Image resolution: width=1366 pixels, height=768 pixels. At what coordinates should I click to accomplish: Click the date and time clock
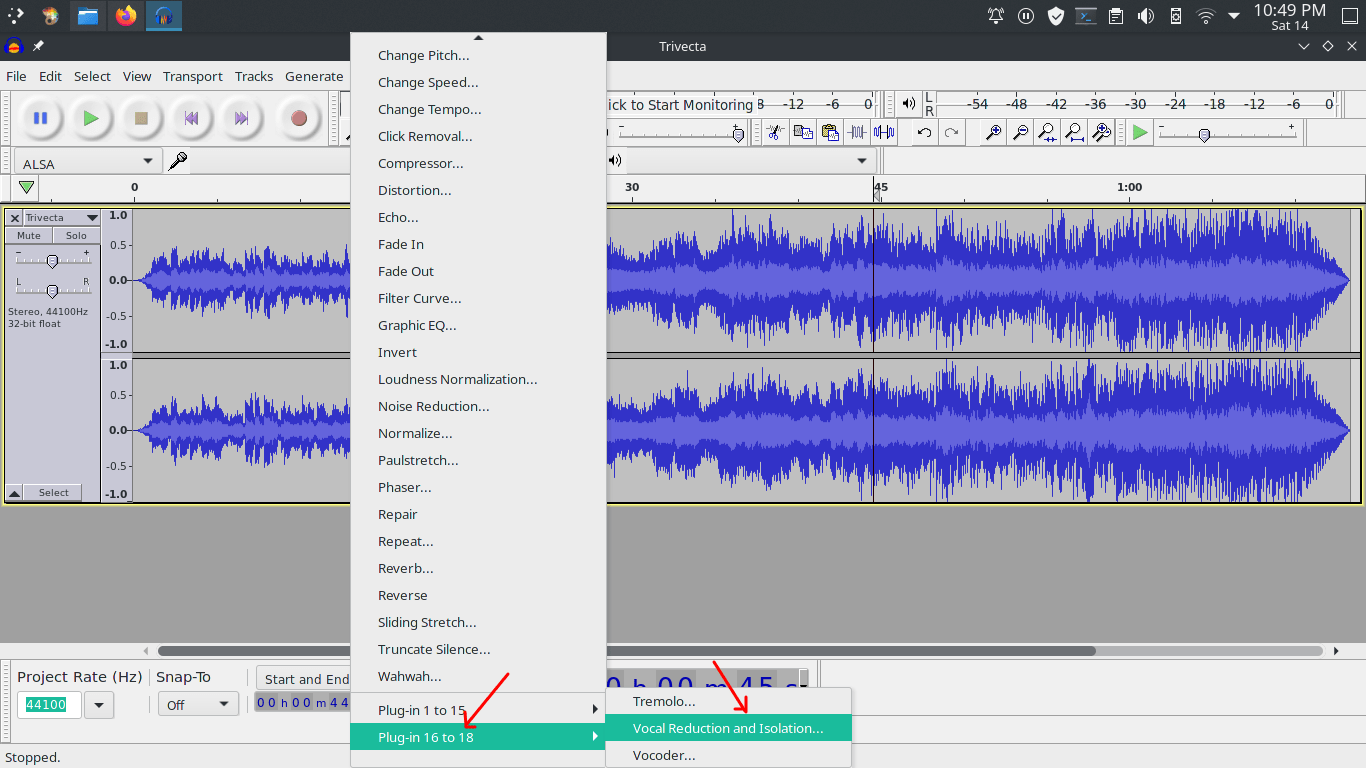[x=1289, y=16]
